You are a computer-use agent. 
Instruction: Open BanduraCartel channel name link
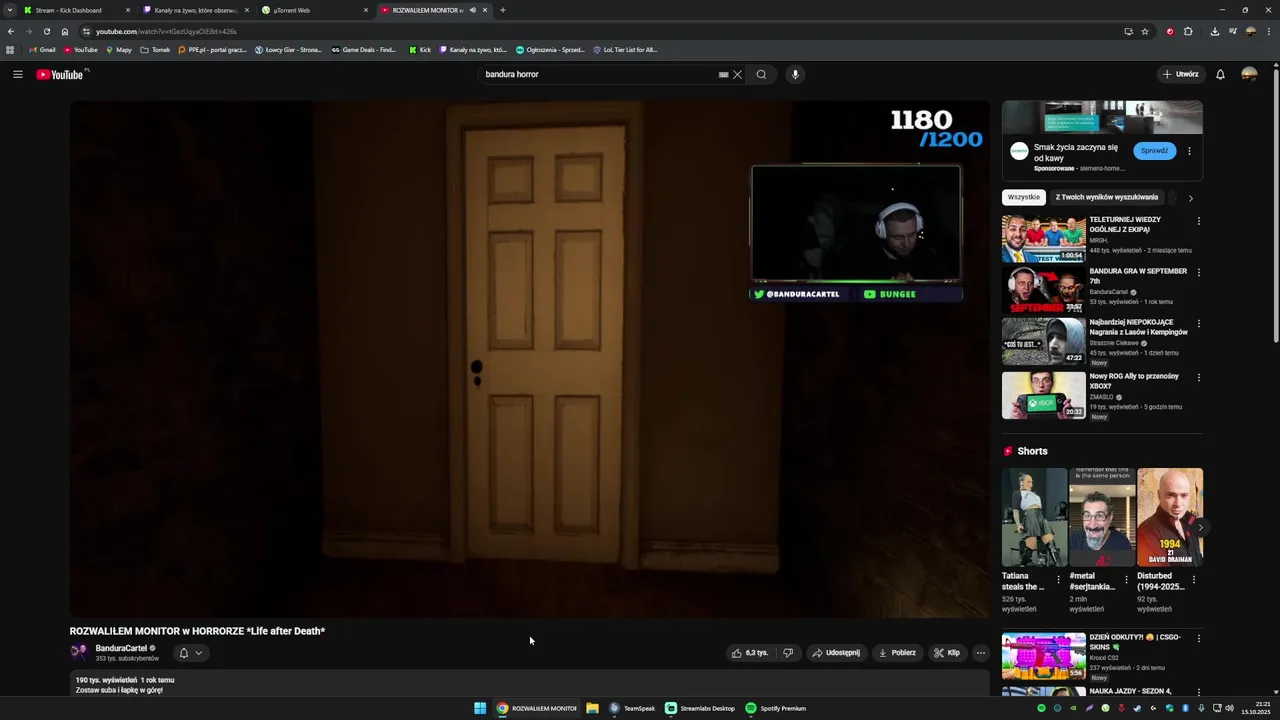[121, 648]
